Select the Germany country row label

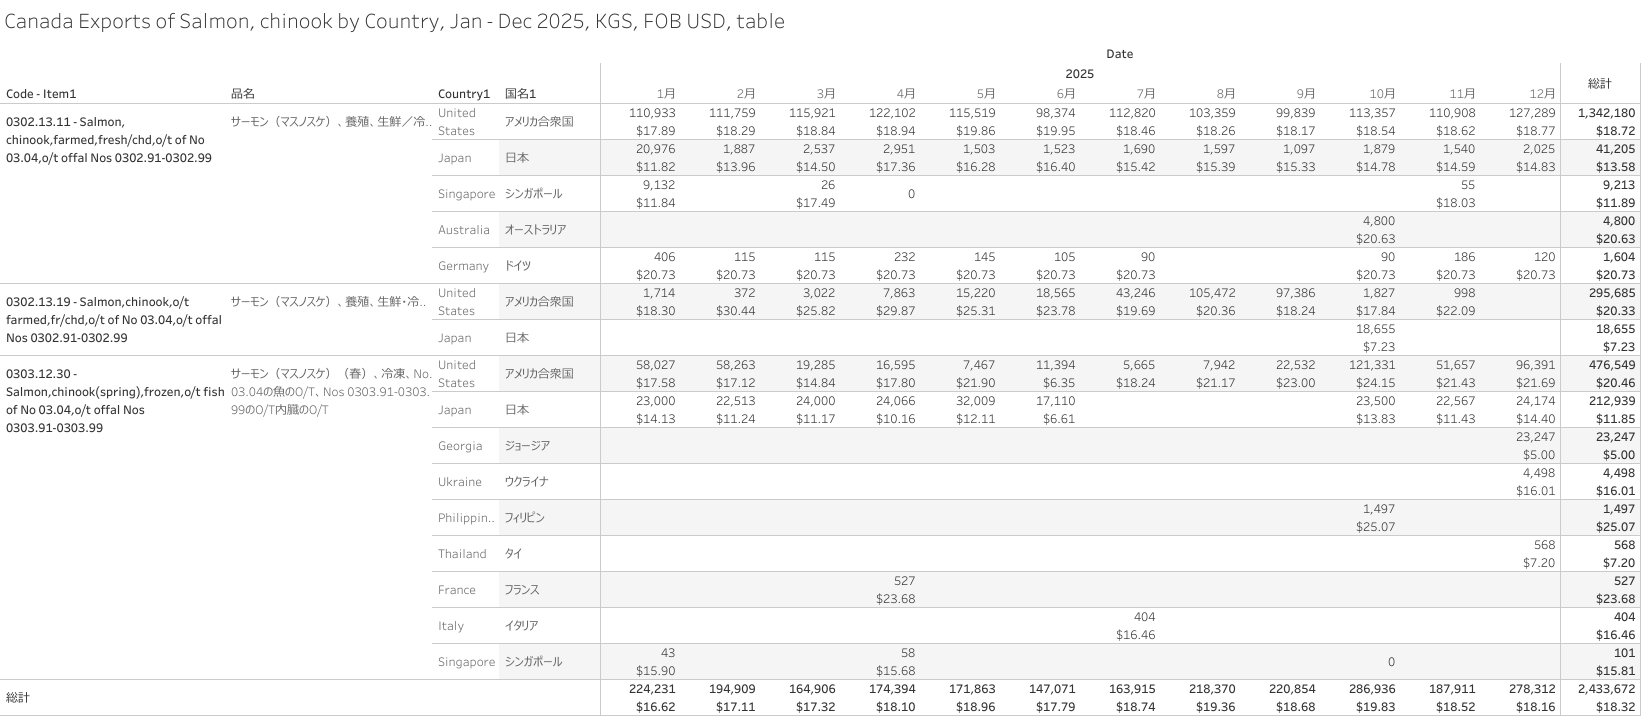[x=463, y=266]
